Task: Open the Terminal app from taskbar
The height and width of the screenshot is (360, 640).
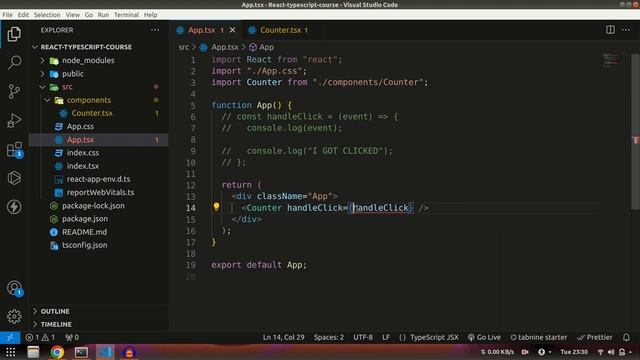Action: pyautogui.click(x=81, y=352)
